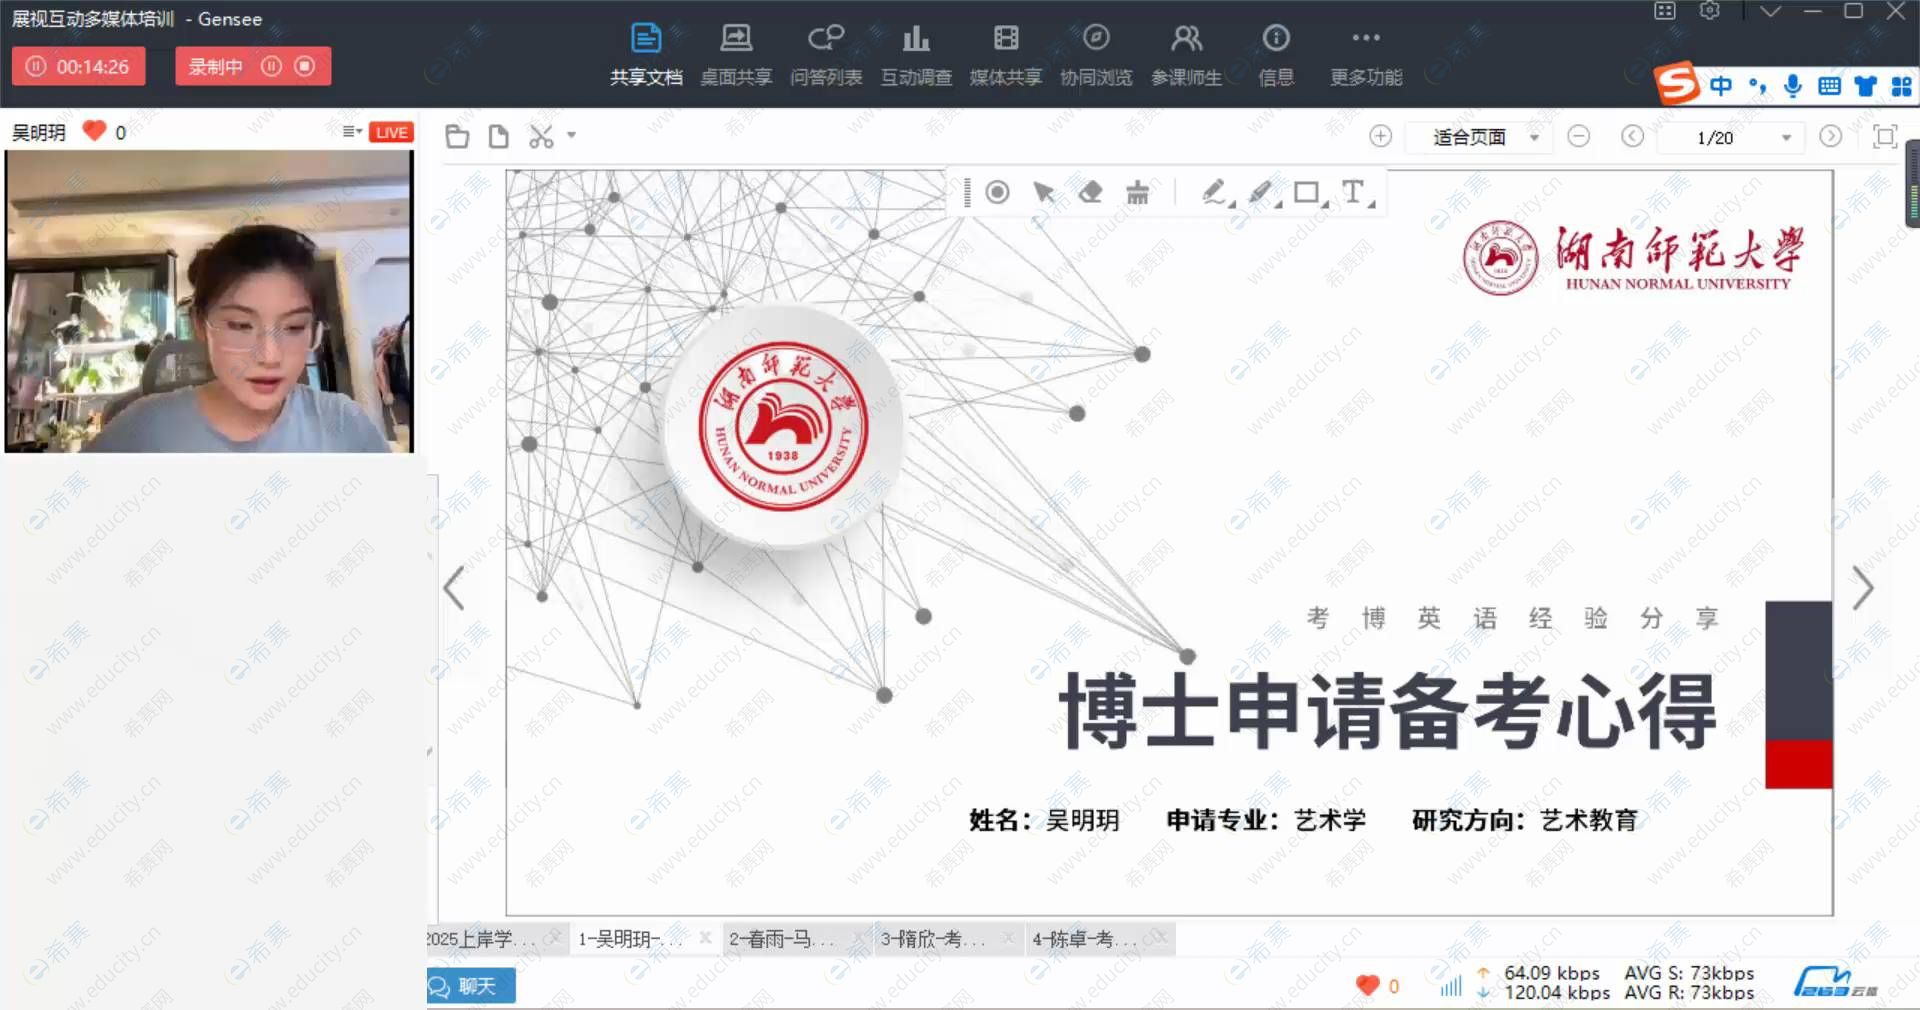Close the 3-隋欣-考 document tab

(x=1009, y=938)
